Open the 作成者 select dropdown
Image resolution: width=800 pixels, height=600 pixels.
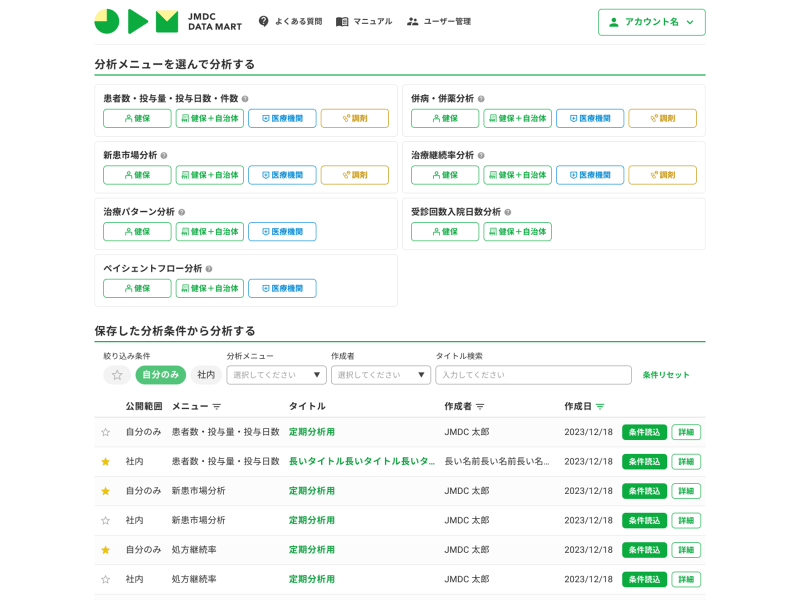point(380,375)
